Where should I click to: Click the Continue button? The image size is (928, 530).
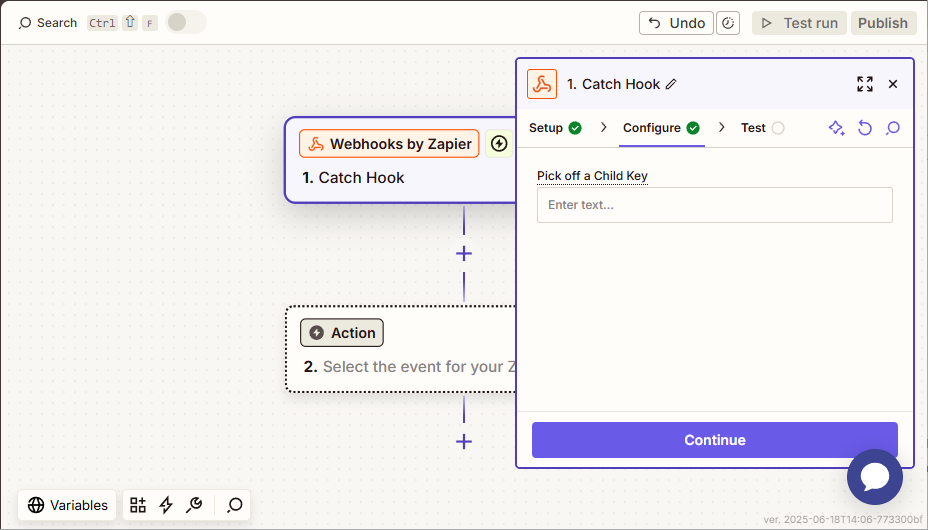(714, 440)
